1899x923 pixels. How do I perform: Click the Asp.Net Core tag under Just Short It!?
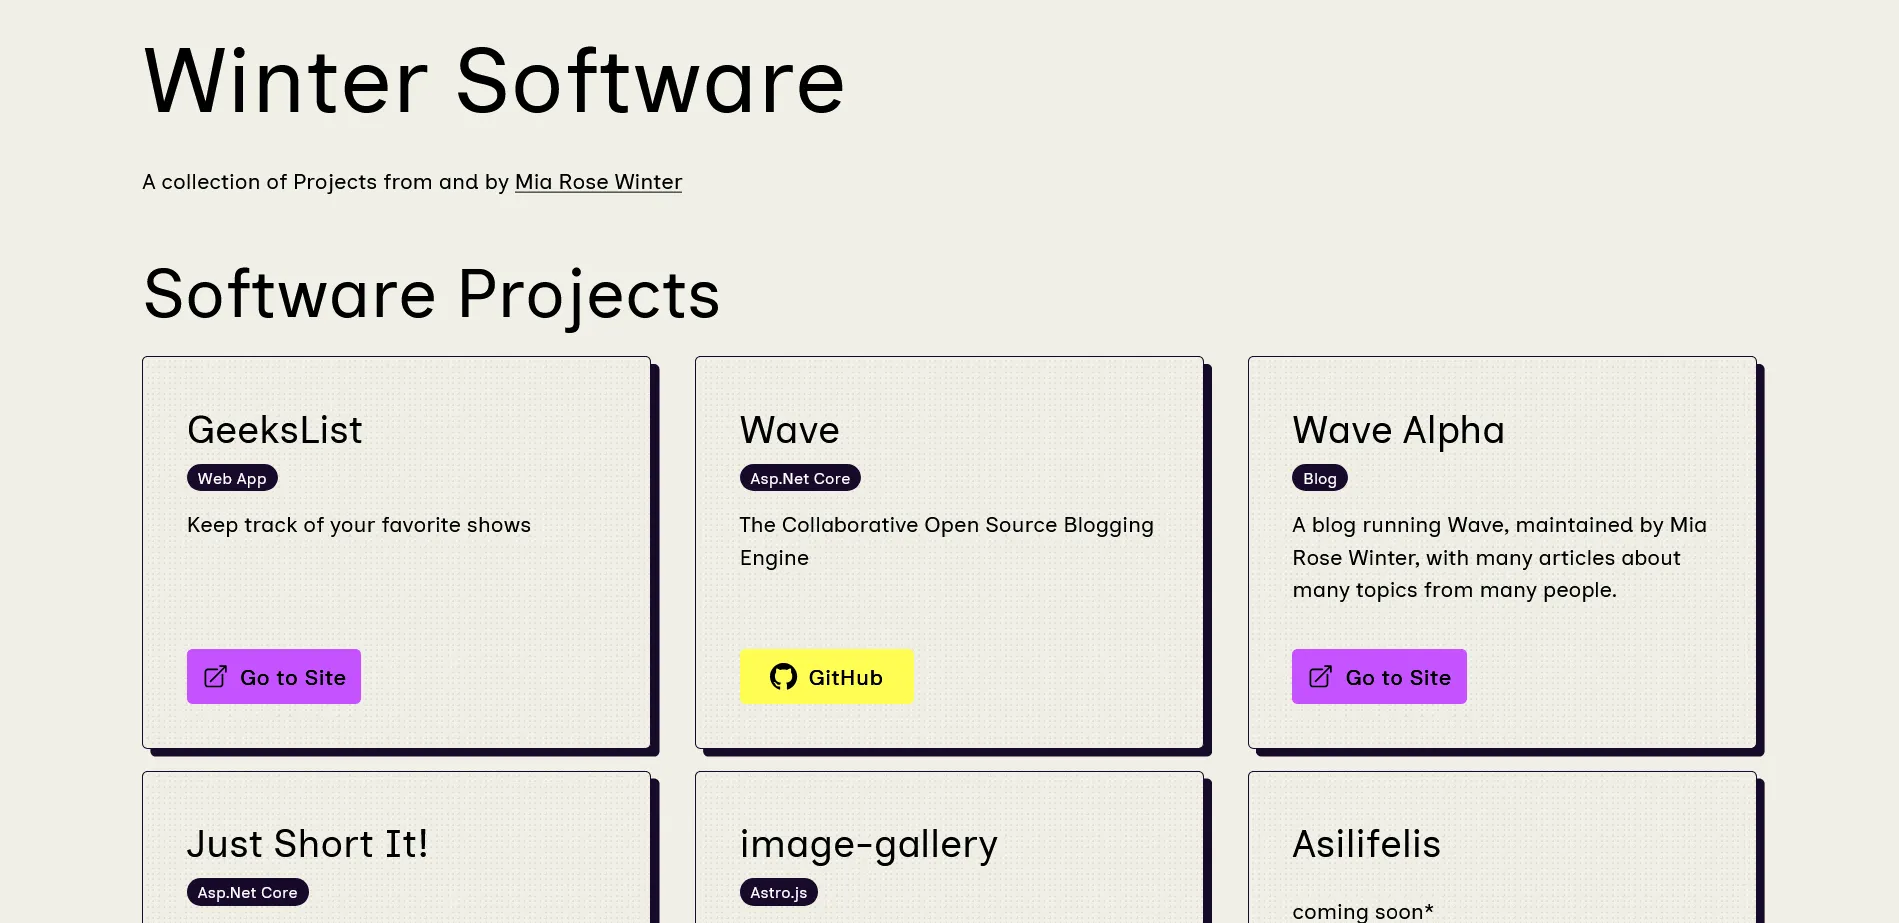coord(247,893)
